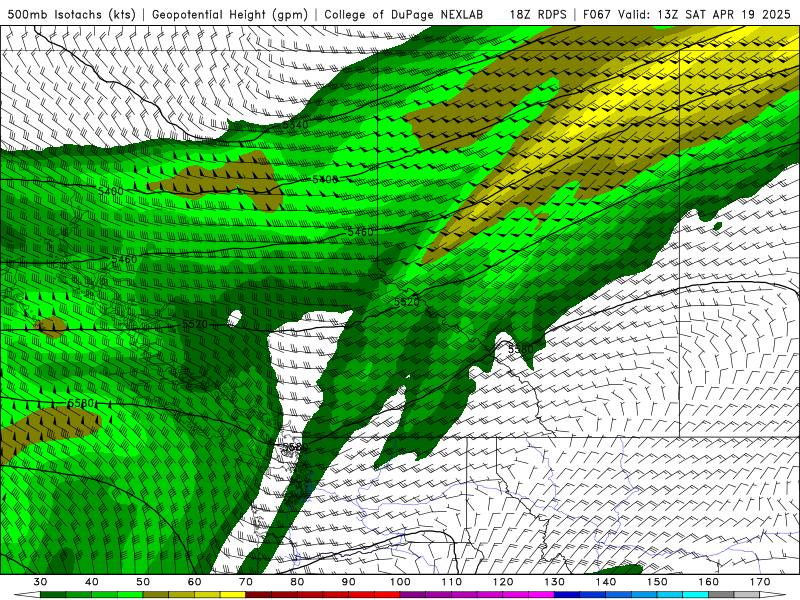The height and width of the screenshot is (600, 800).
Task: Click the bright yellow swatch in color bar
Action: (233, 595)
